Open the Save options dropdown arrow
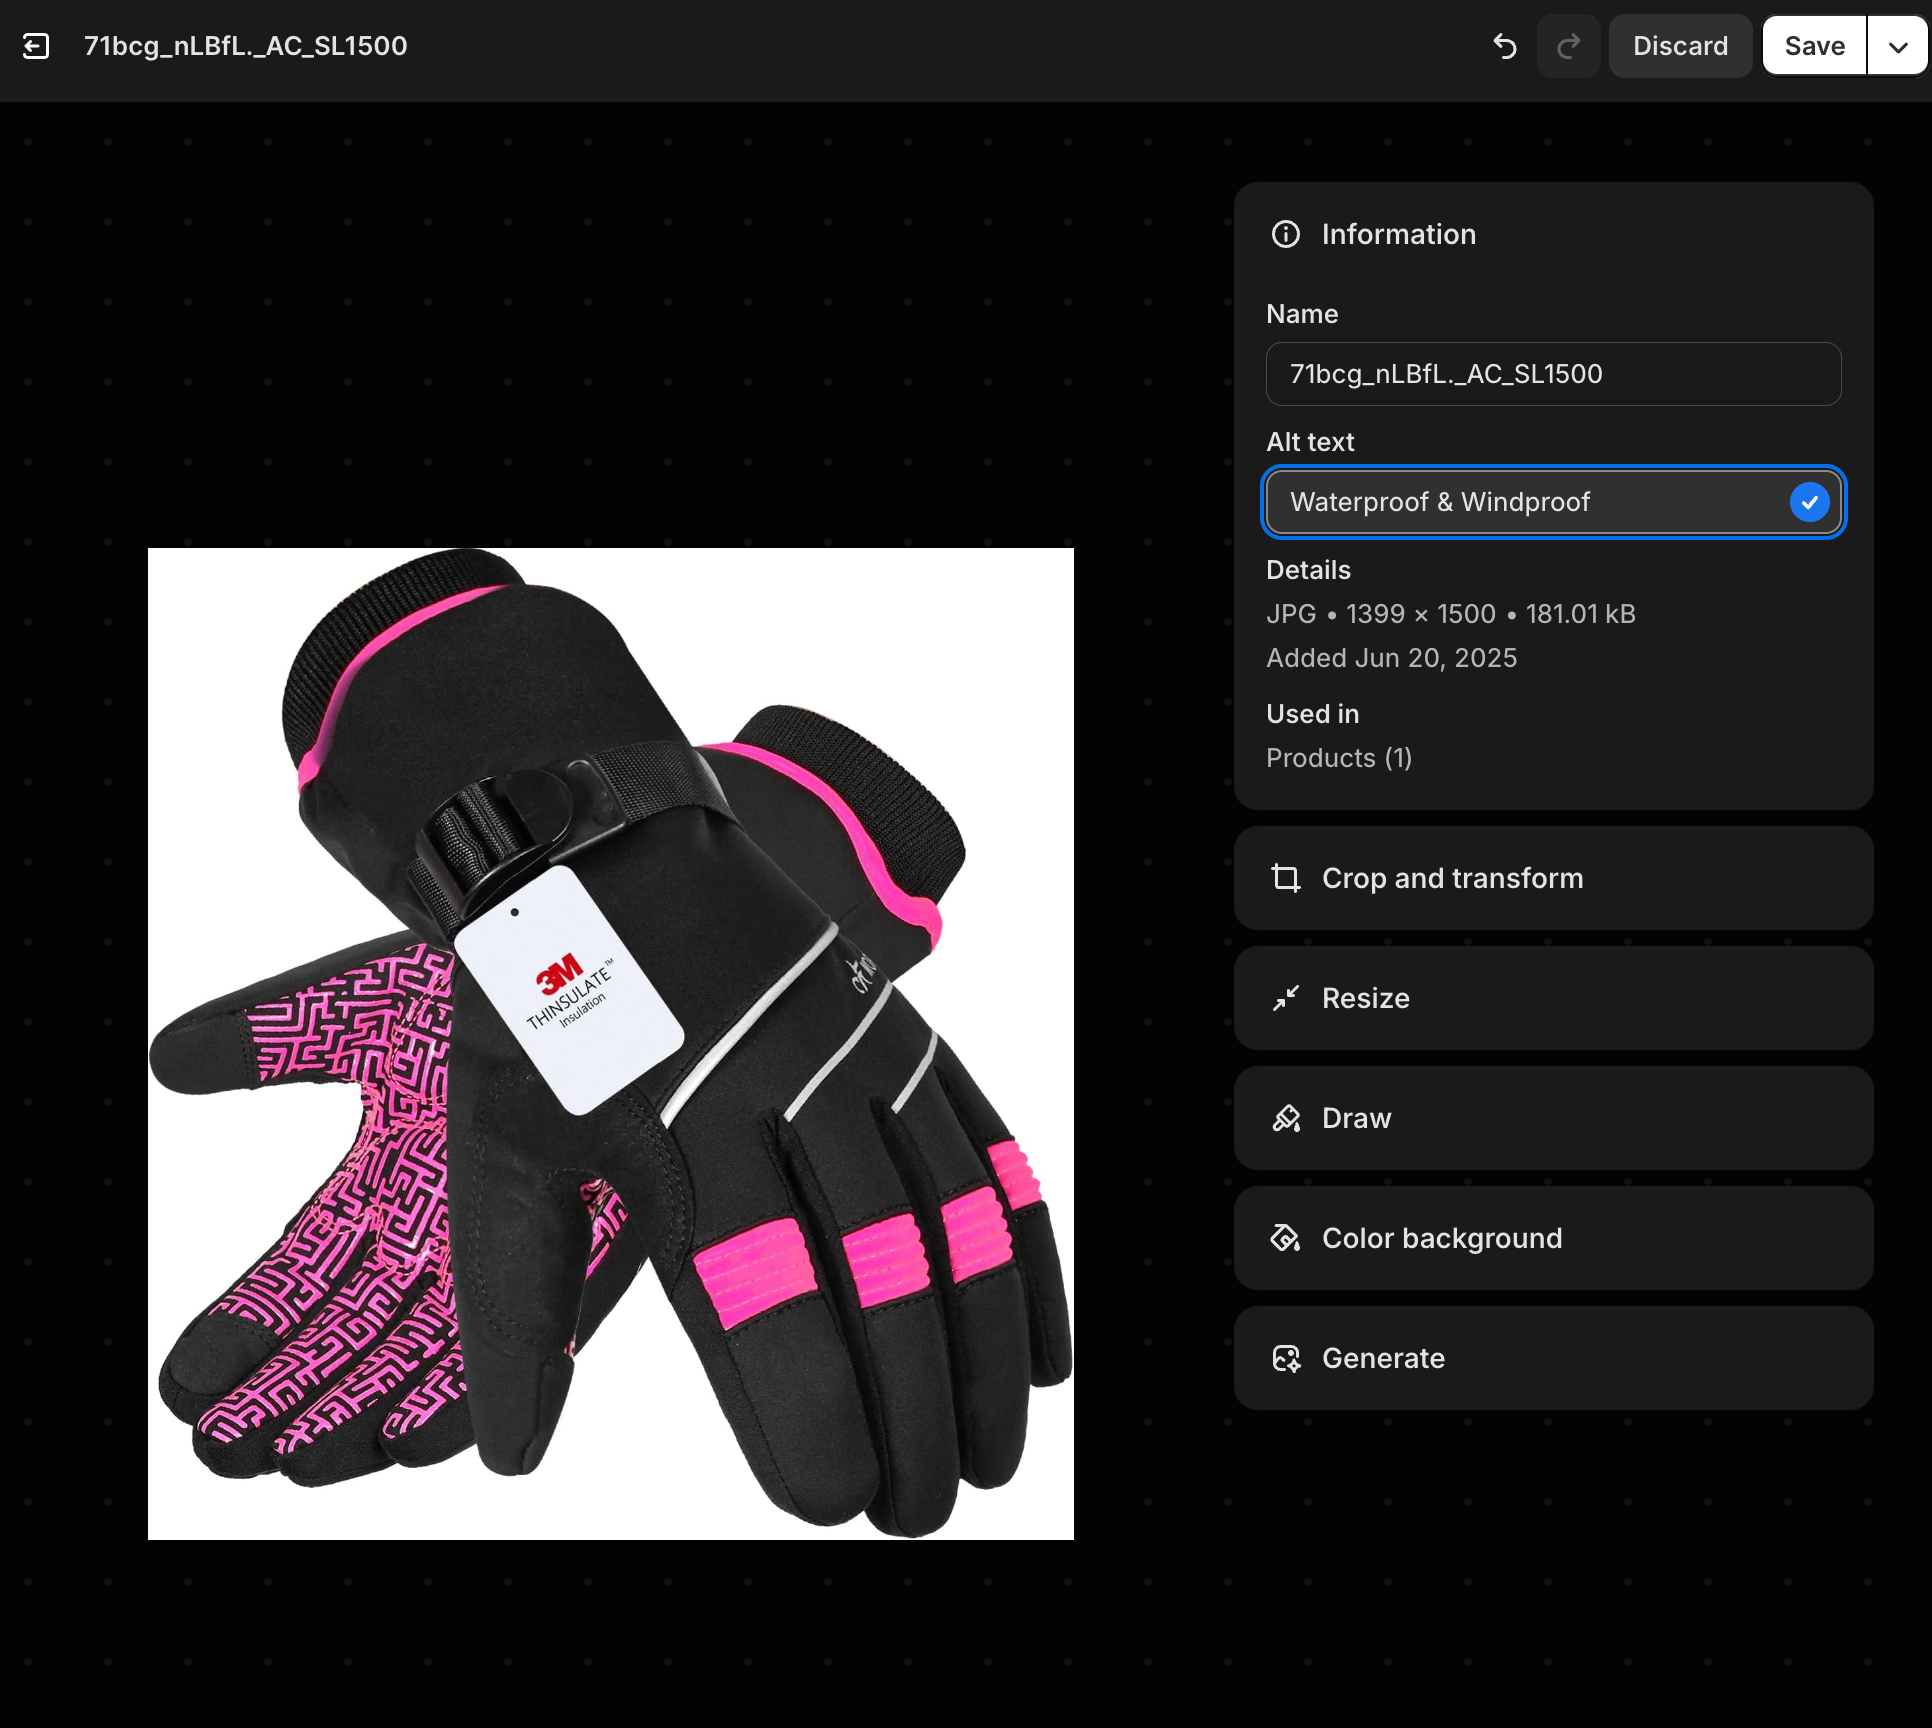Screen dimensions: 1932x1728 1897,46
